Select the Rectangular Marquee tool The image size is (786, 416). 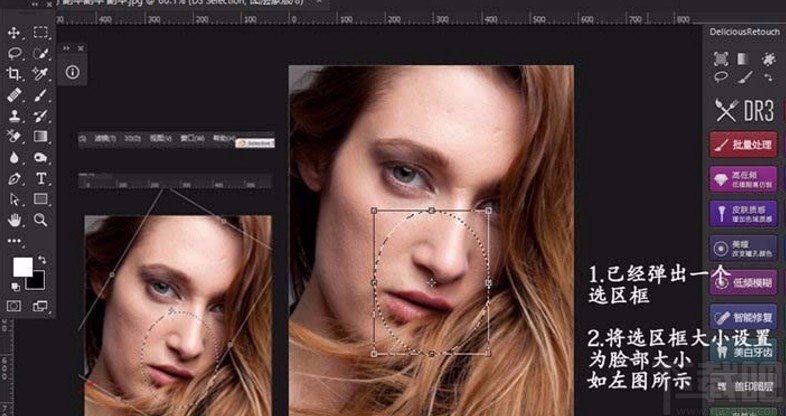pos(41,33)
